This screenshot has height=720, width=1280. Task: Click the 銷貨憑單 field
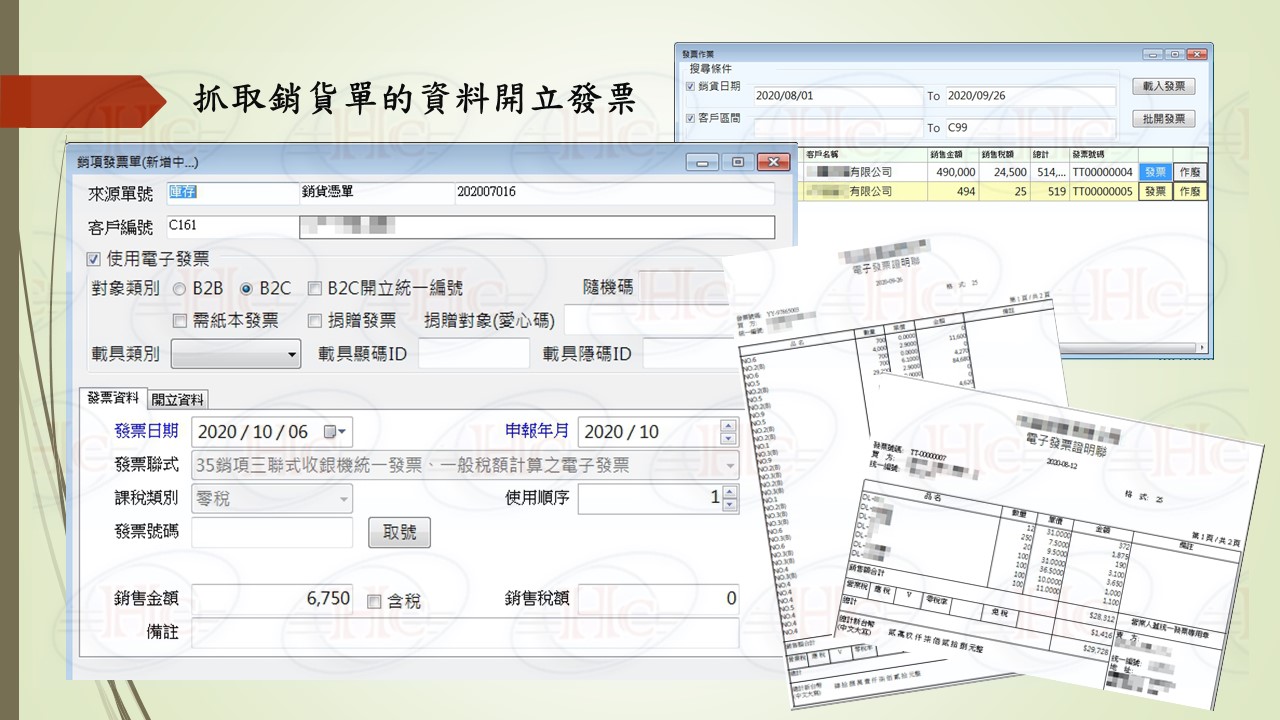pyautogui.click(x=377, y=192)
